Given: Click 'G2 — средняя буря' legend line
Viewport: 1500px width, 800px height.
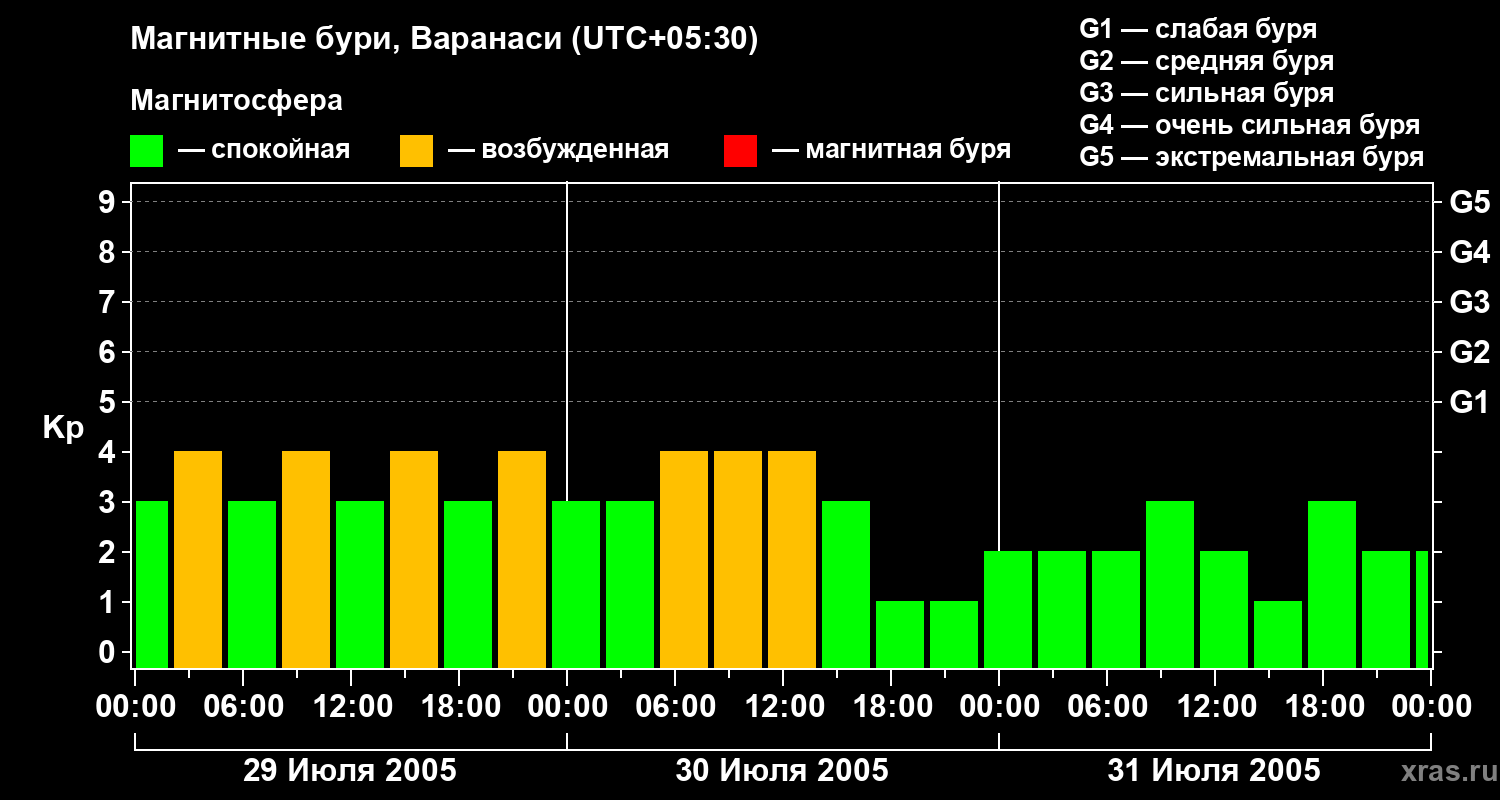Looking at the screenshot, I should (x=1206, y=61).
